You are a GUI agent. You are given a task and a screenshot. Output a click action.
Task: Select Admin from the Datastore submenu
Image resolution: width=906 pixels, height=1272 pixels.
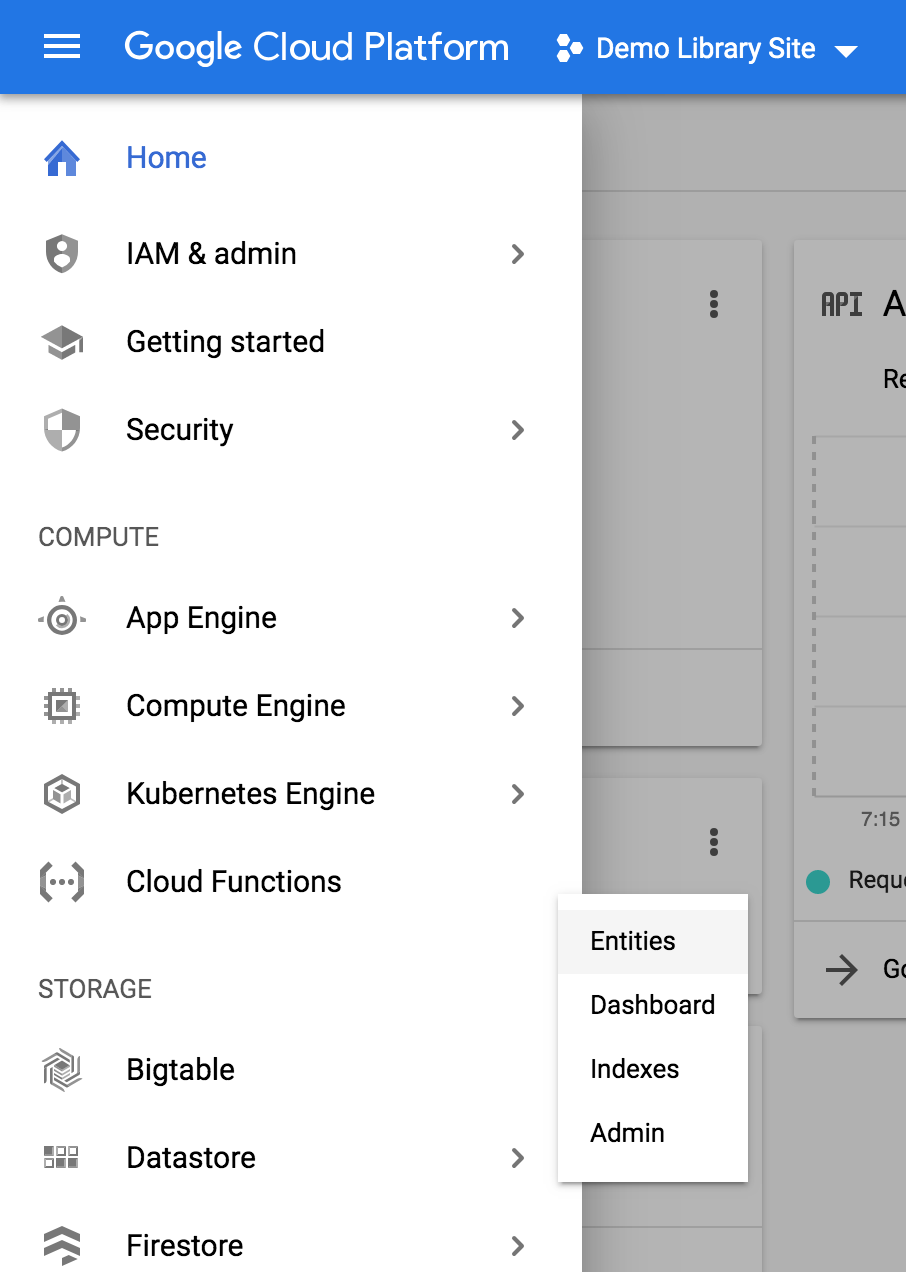(x=653, y=1133)
